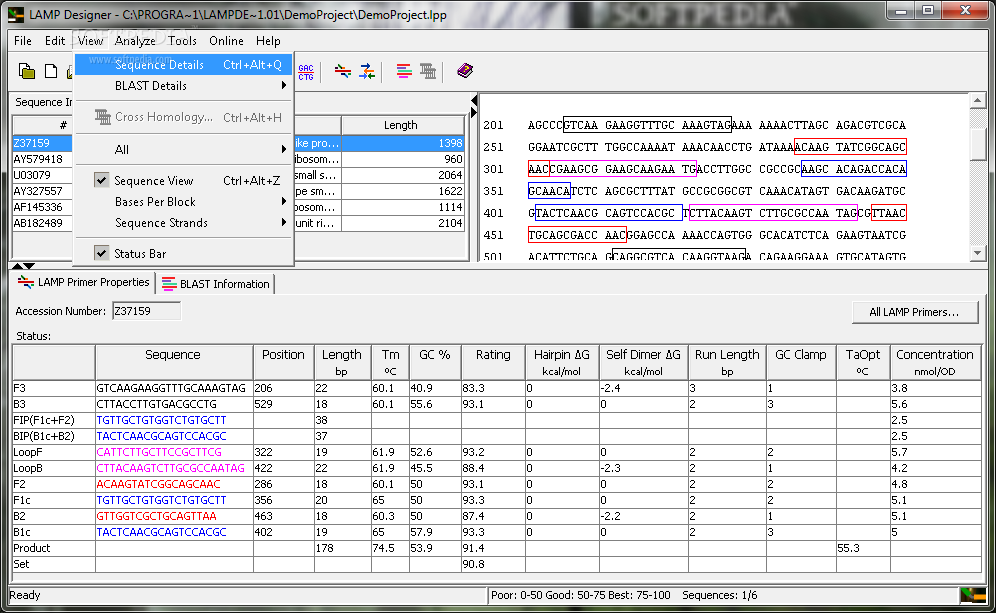Expand the All submenu
The height and width of the screenshot is (613, 996).
pyautogui.click(x=184, y=150)
